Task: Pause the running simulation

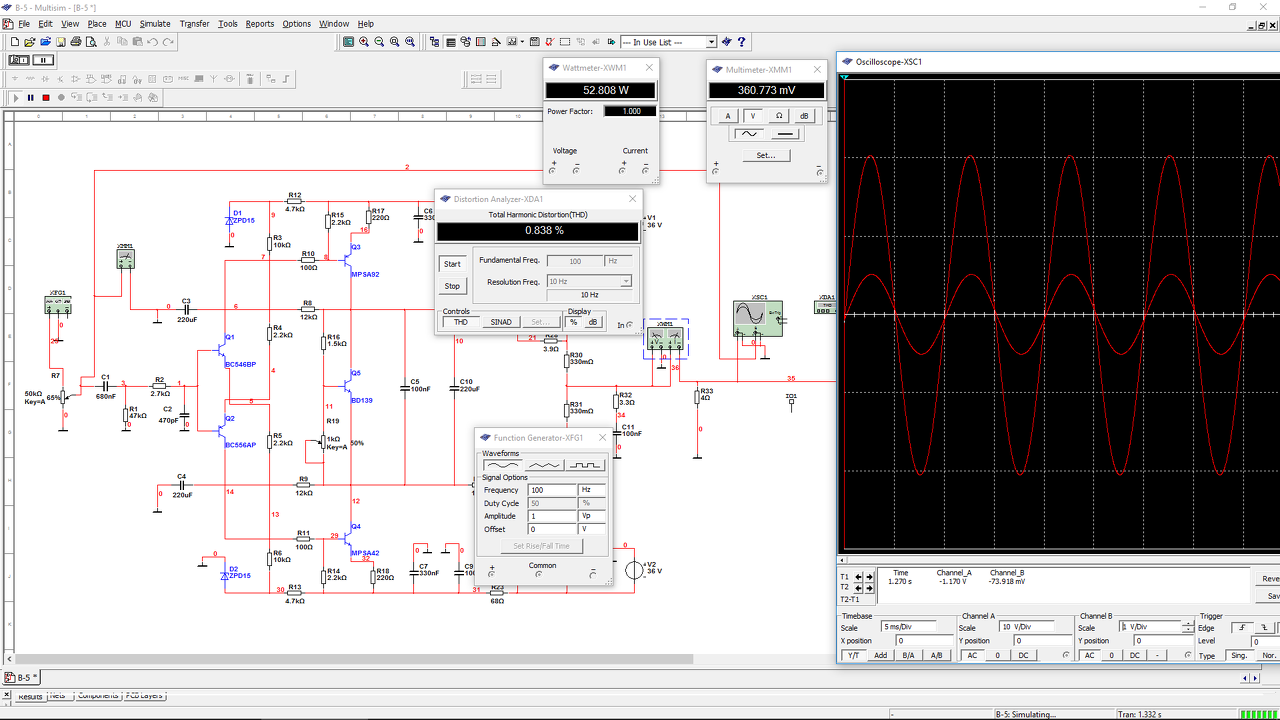Action: pos(31,98)
